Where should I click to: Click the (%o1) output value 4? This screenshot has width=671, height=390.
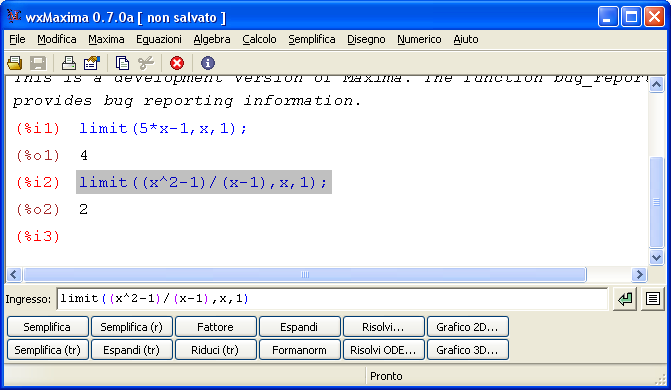pyautogui.click(x=84, y=155)
